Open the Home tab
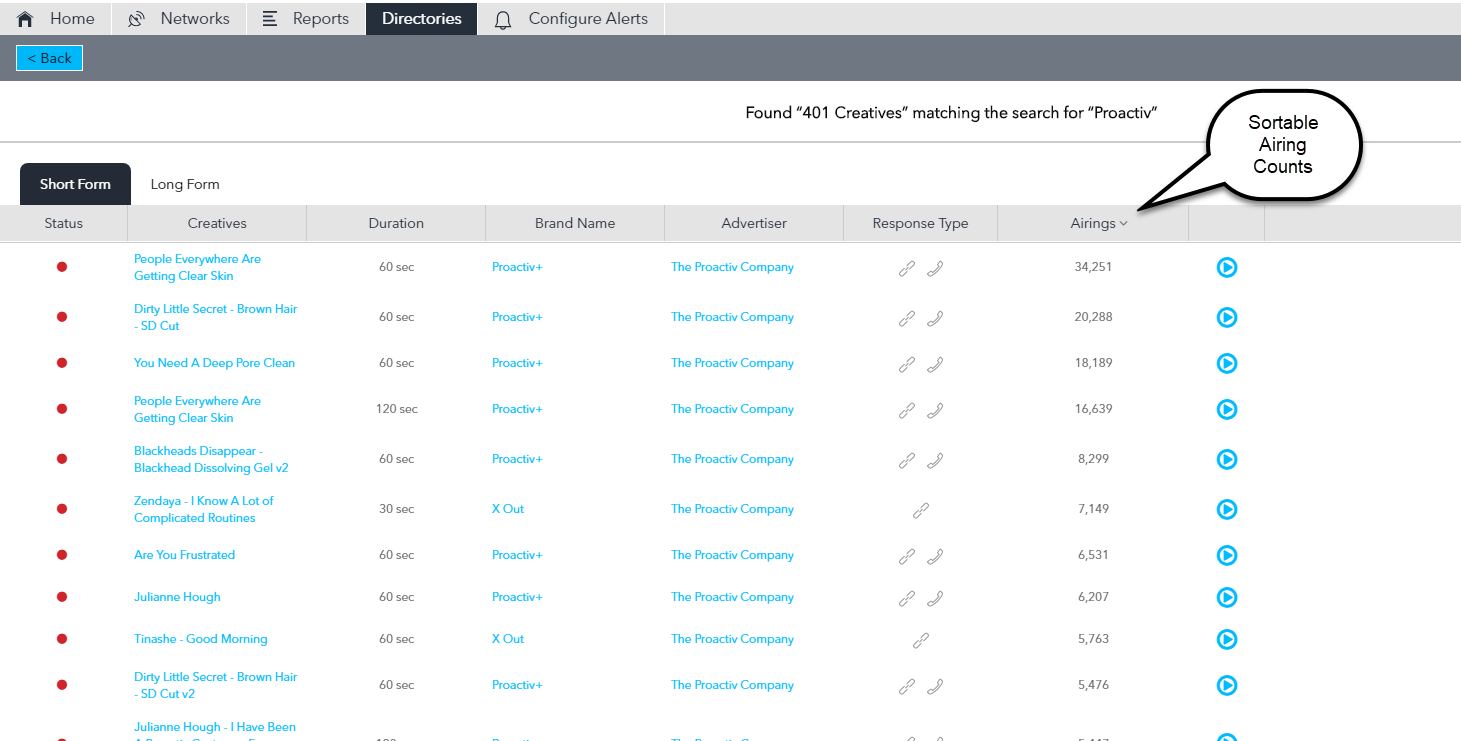The image size is (1461, 741). point(56,18)
